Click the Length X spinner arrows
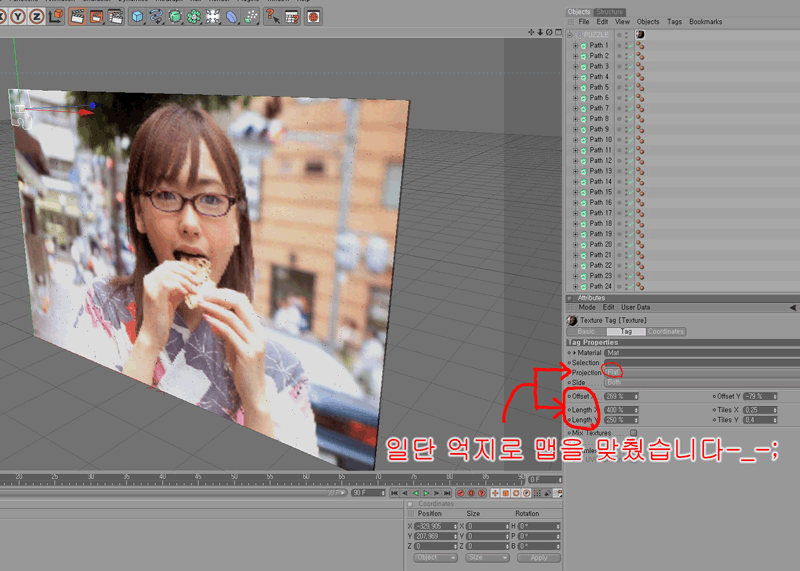The width and height of the screenshot is (800, 571). coord(636,410)
